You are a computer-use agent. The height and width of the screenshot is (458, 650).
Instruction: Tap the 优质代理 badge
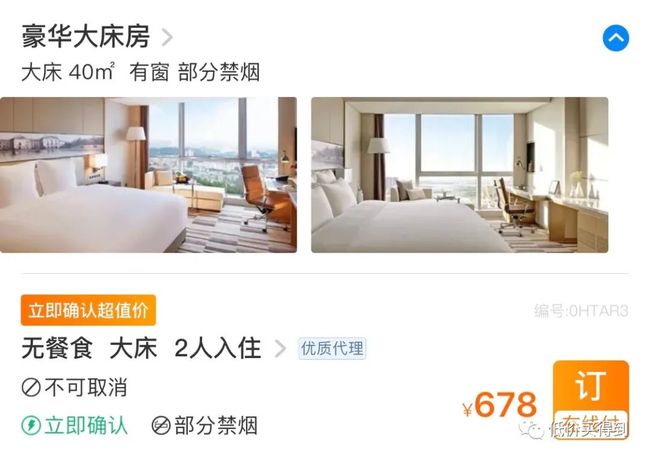pyautogui.click(x=332, y=348)
